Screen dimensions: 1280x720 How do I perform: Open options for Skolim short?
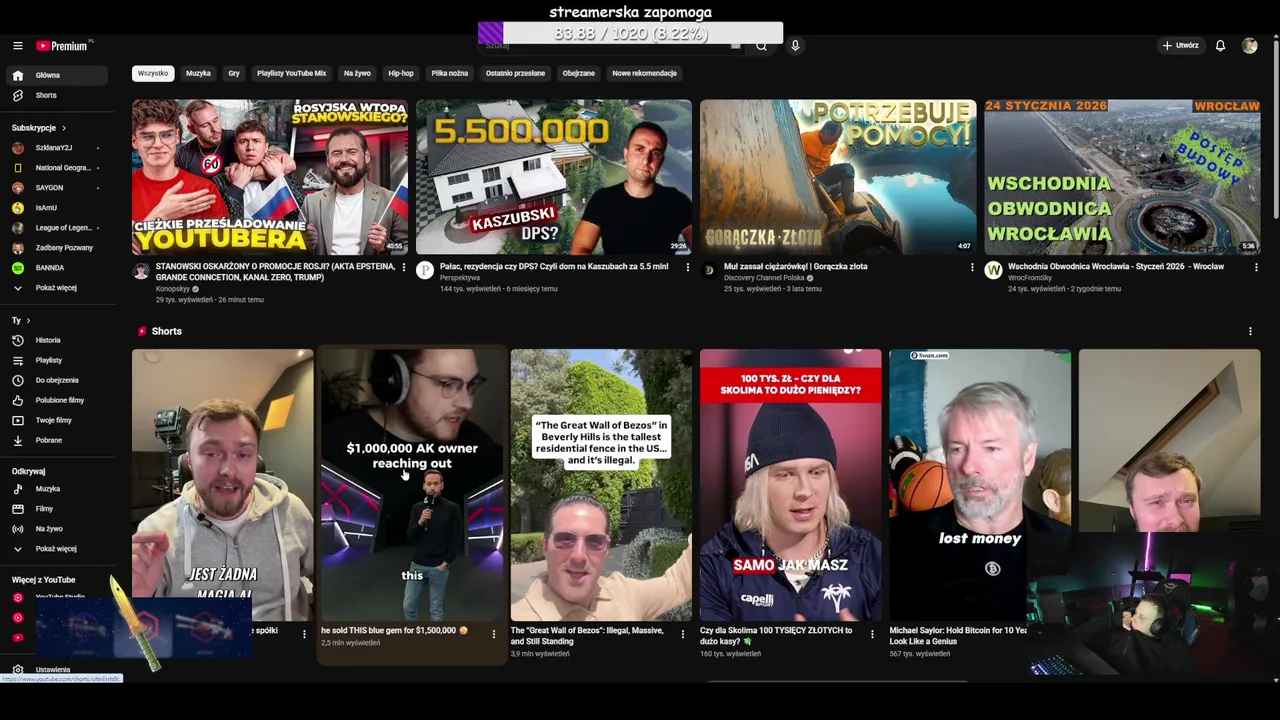tap(872, 634)
